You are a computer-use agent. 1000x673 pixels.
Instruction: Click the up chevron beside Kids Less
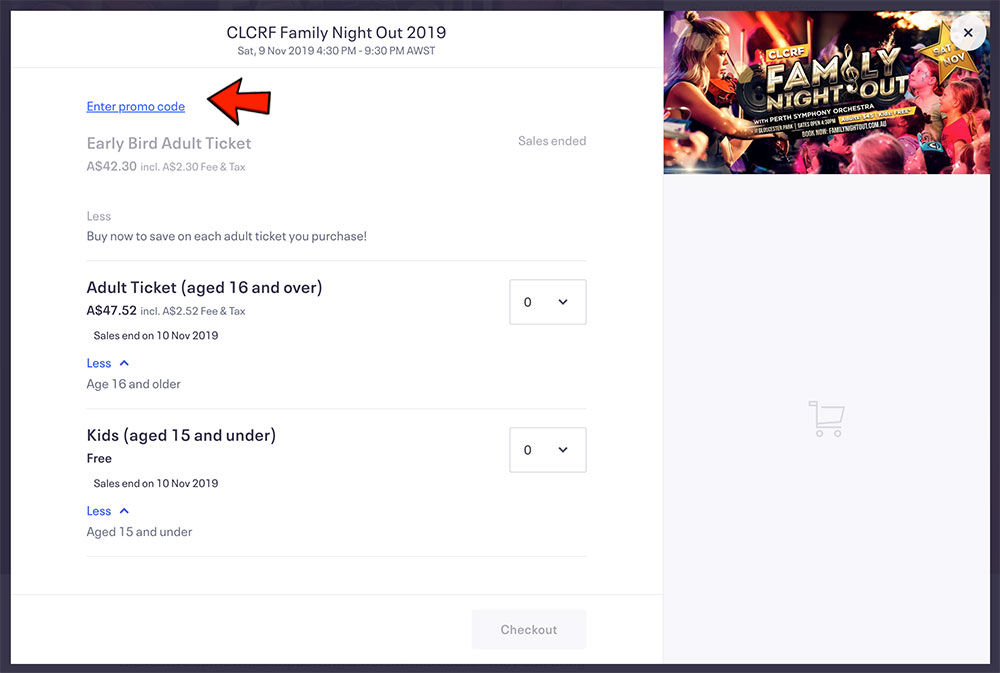pyautogui.click(x=124, y=511)
